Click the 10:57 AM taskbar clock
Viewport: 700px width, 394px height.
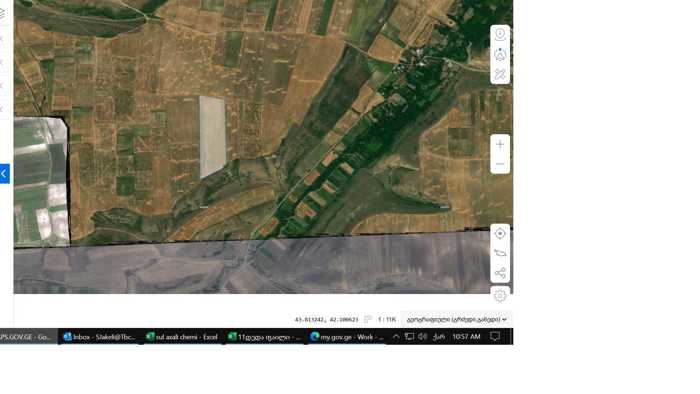pos(466,337)
